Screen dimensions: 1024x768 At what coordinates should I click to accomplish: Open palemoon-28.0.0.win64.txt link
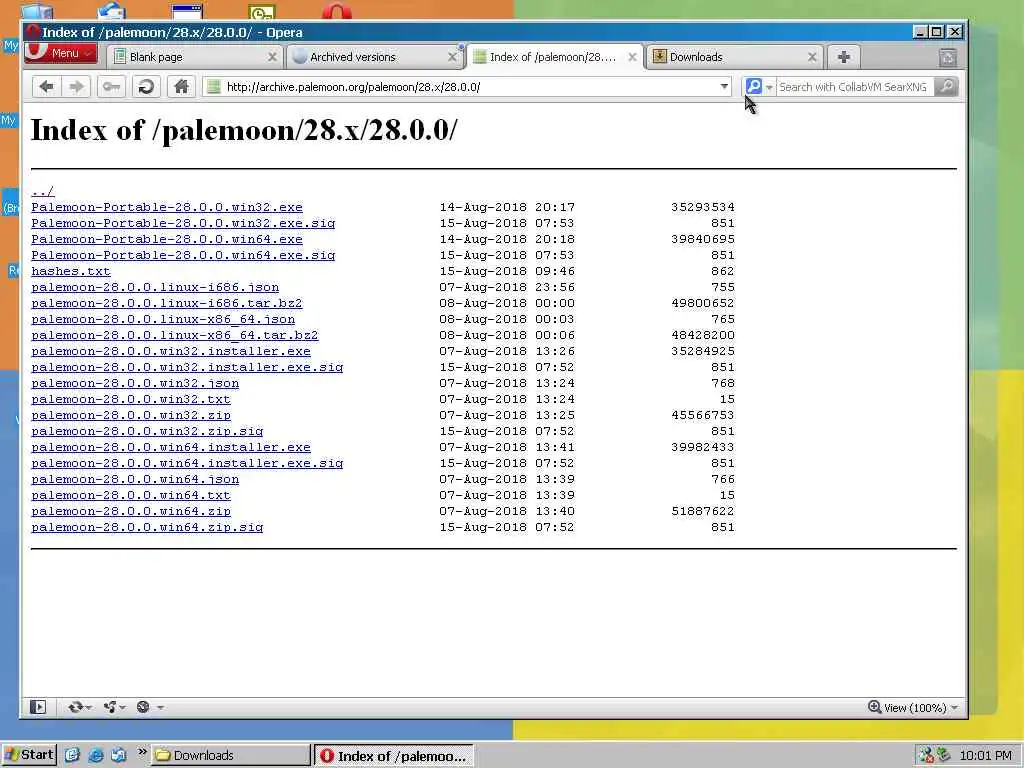[x=131, y=495]
